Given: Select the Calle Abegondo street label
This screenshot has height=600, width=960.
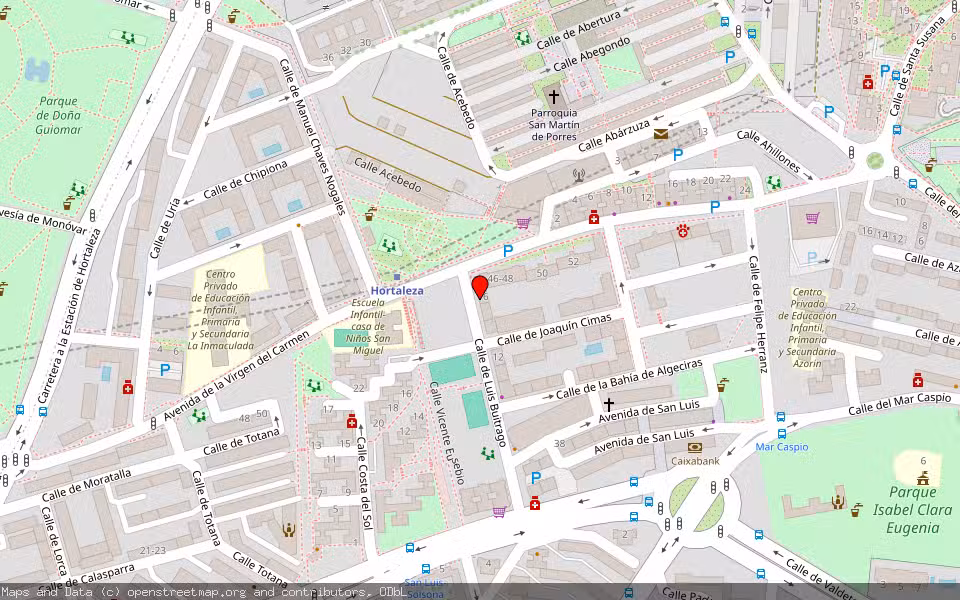Looking at the screenshot, I should [x=591, y=54].
